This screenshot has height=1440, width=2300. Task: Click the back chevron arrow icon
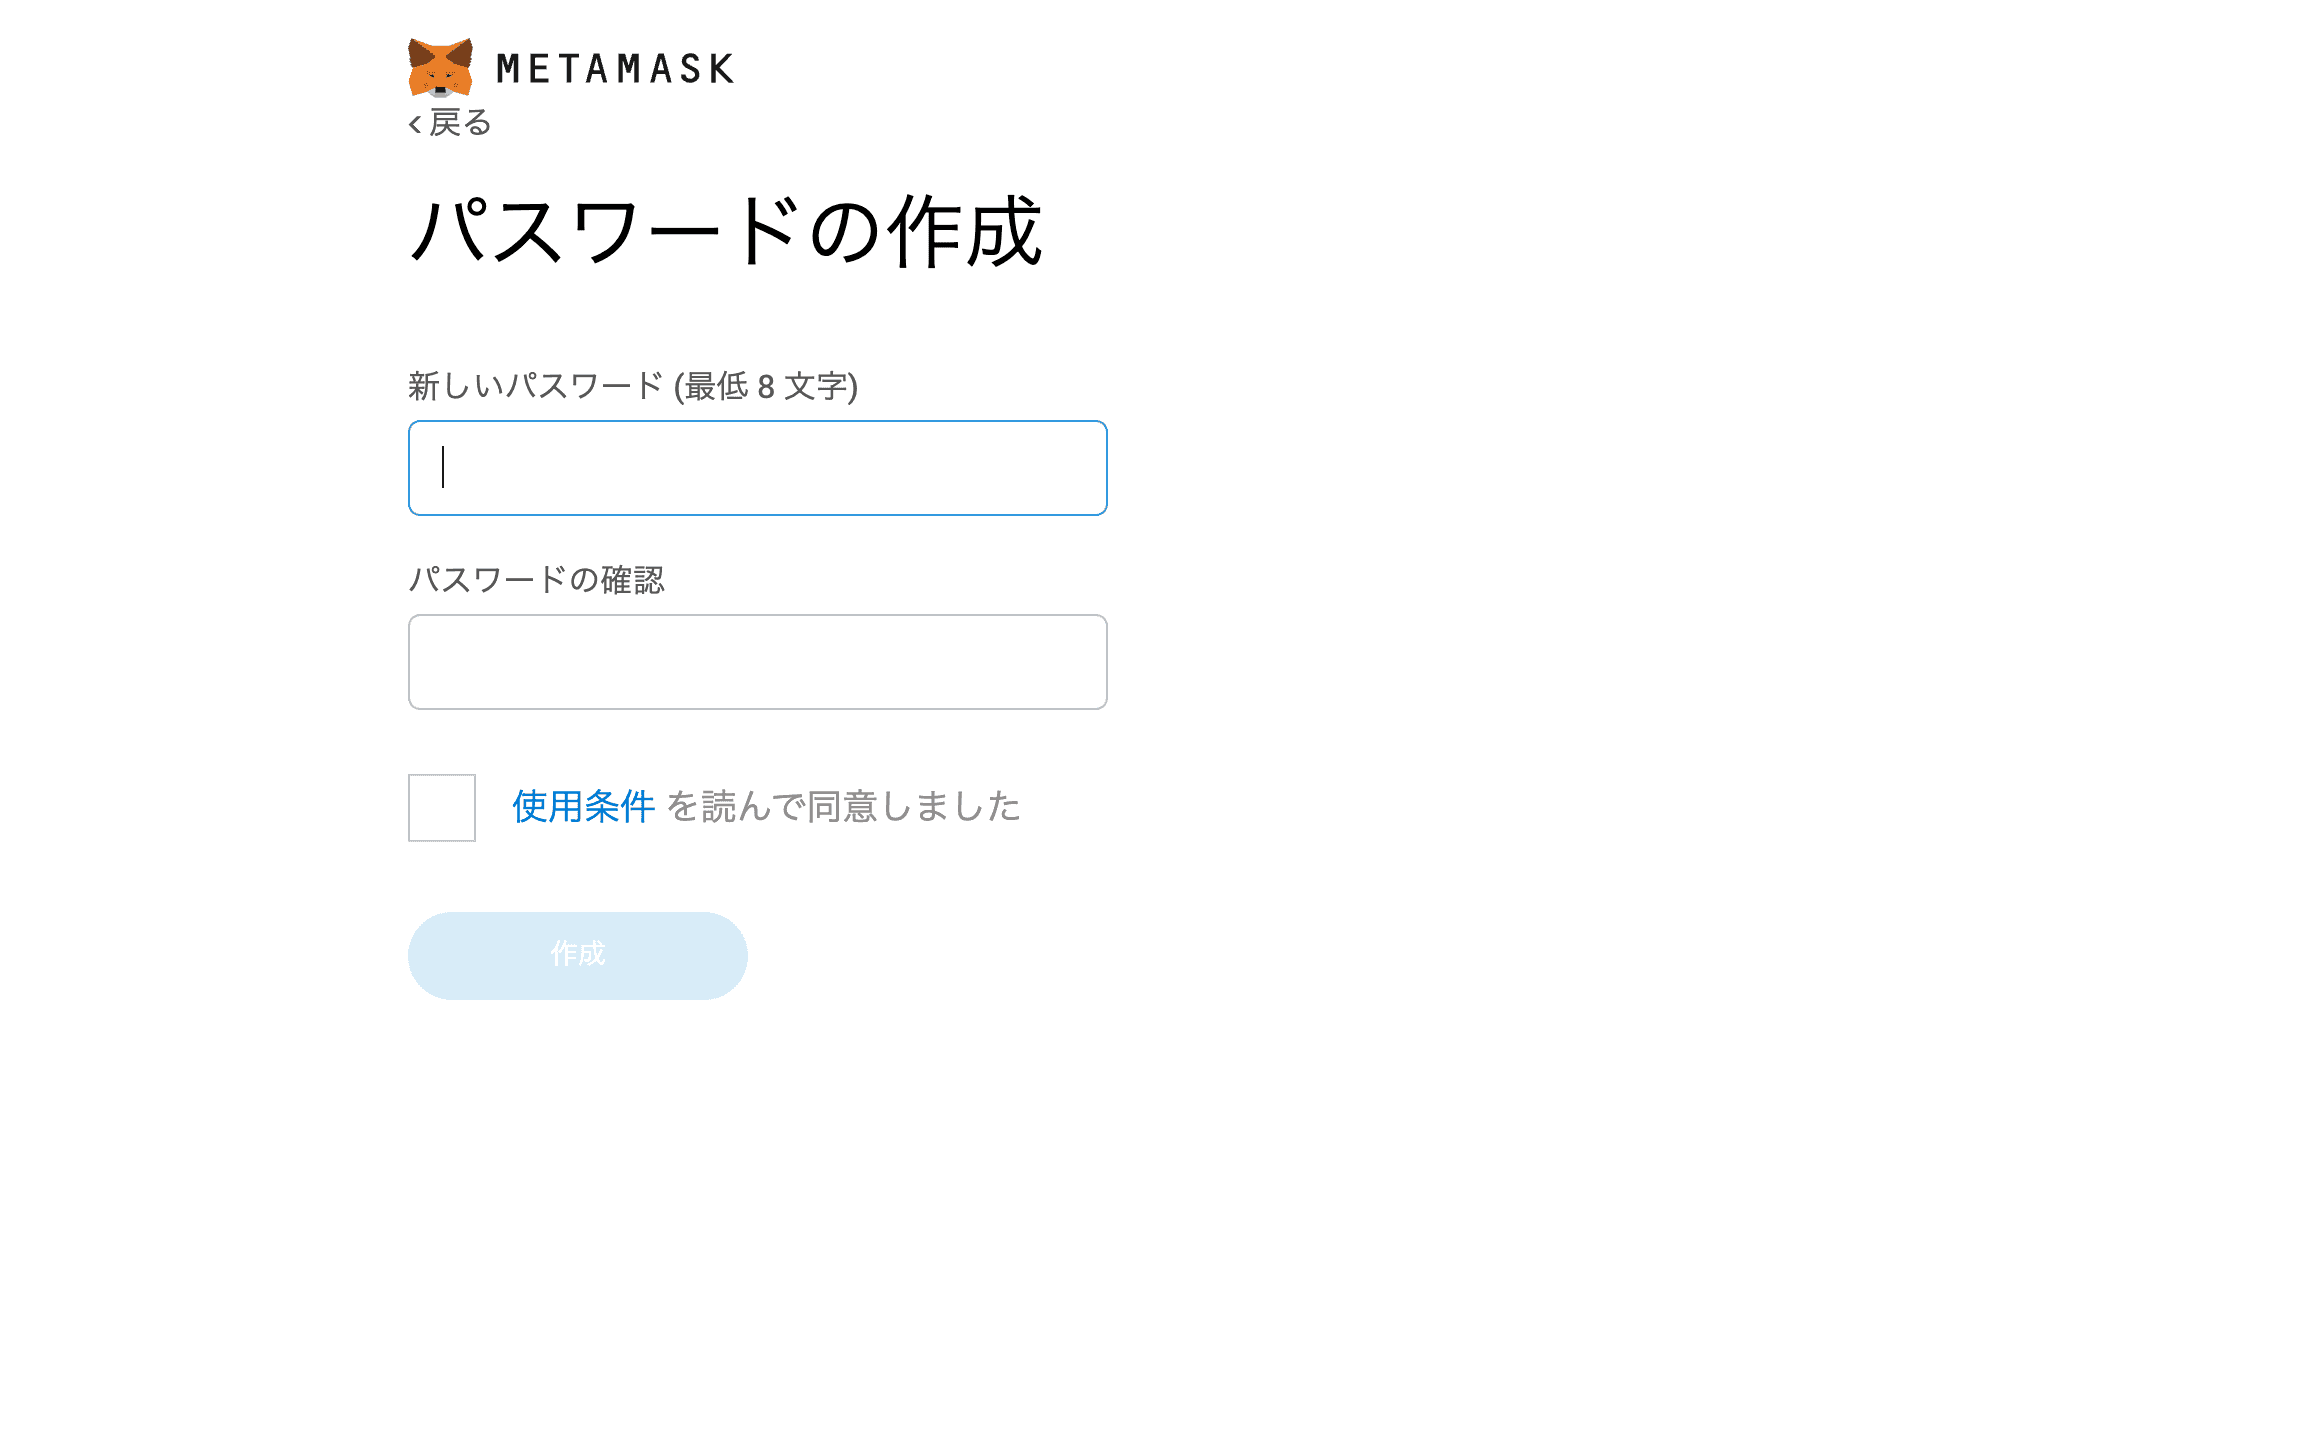tap(415, 124)
